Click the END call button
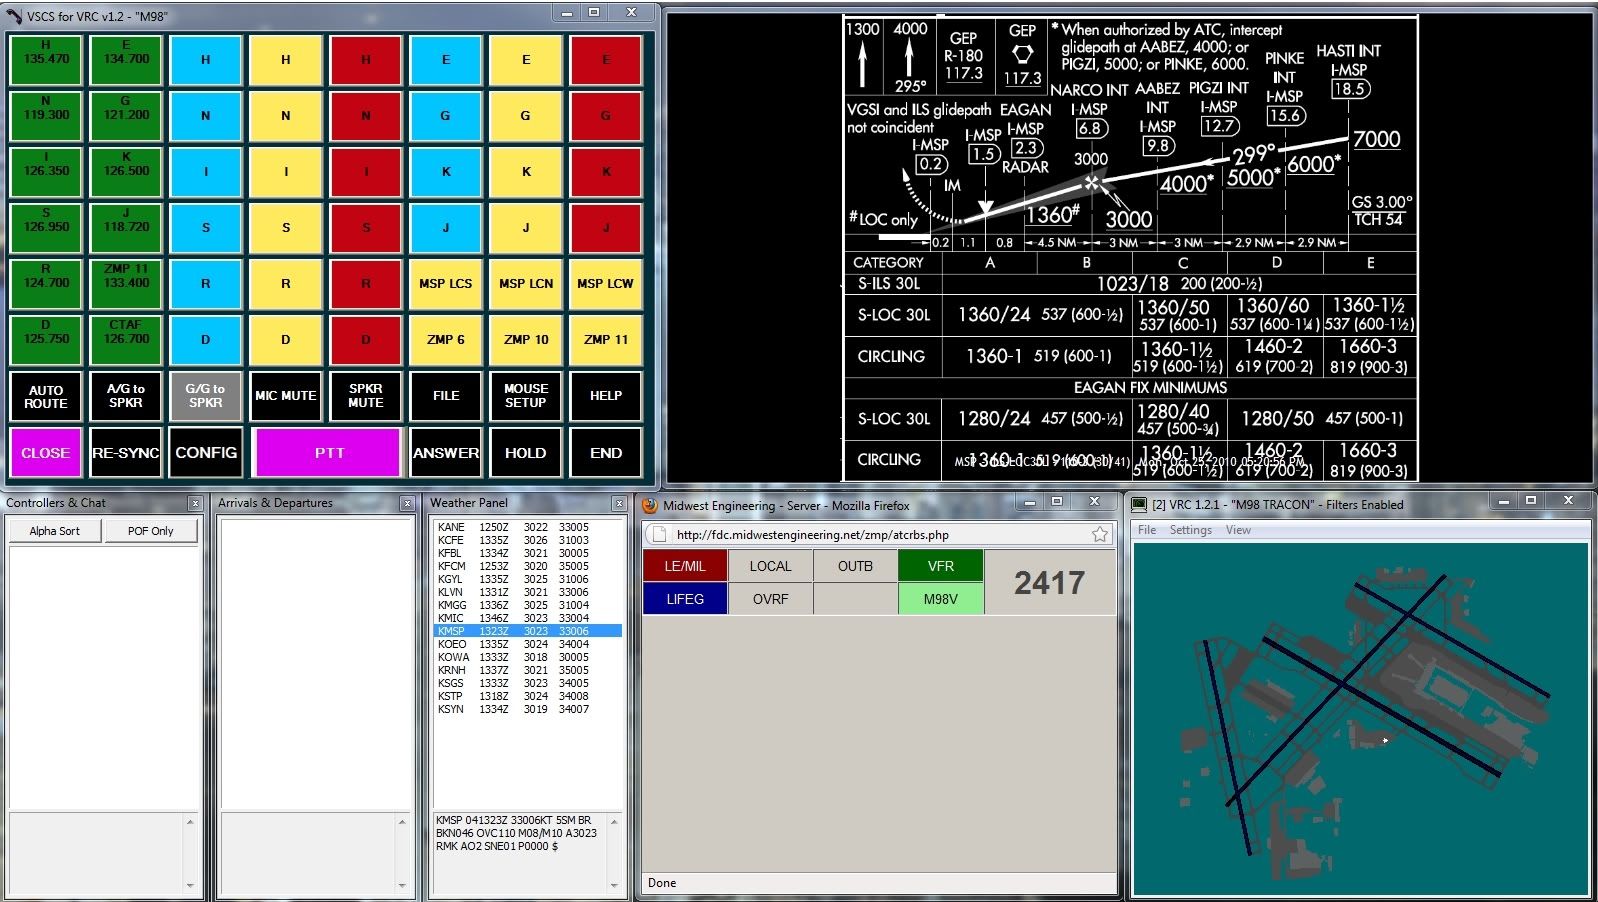This screenshot has height=902, width=1598. (606, 453)
